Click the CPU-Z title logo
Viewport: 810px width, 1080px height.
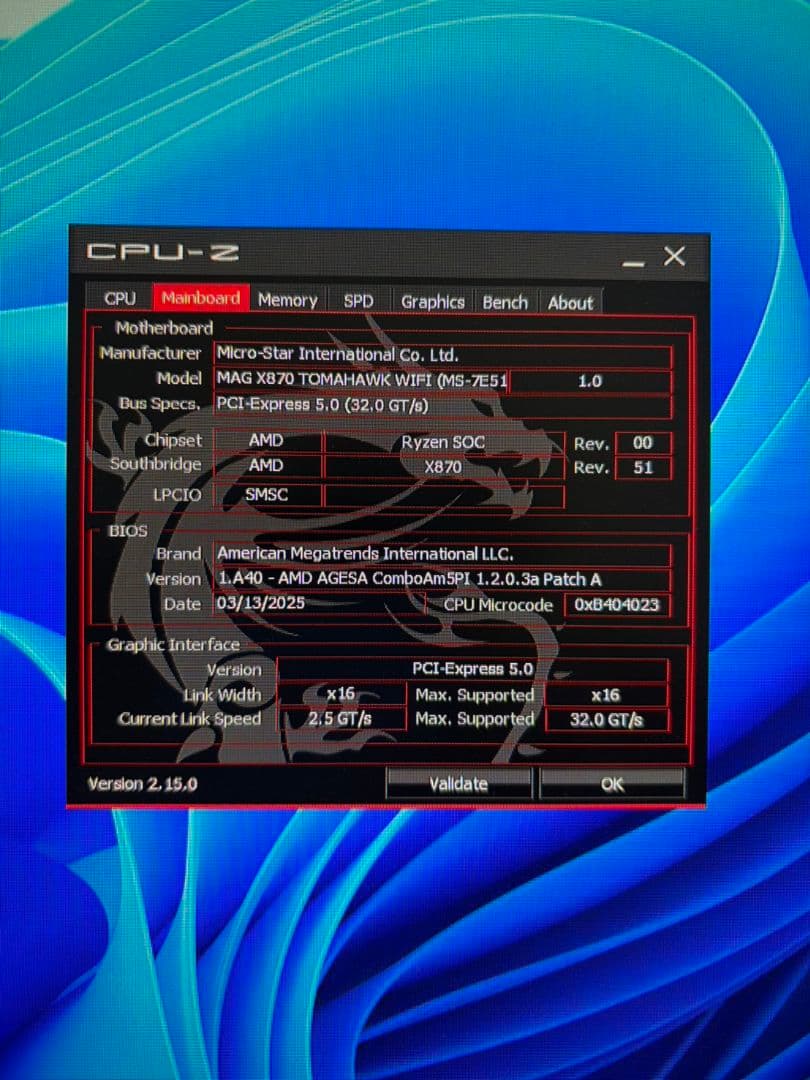(x=163, y=252)
